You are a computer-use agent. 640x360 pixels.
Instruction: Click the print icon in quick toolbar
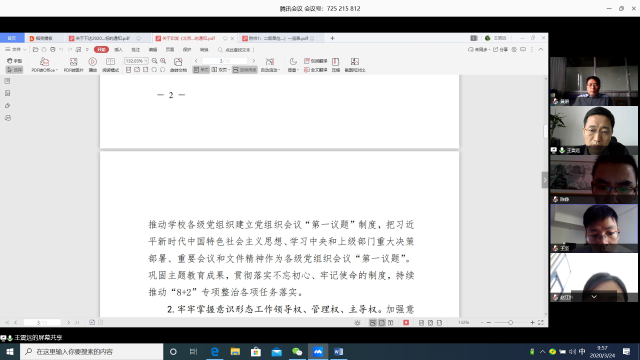(53, 50)
